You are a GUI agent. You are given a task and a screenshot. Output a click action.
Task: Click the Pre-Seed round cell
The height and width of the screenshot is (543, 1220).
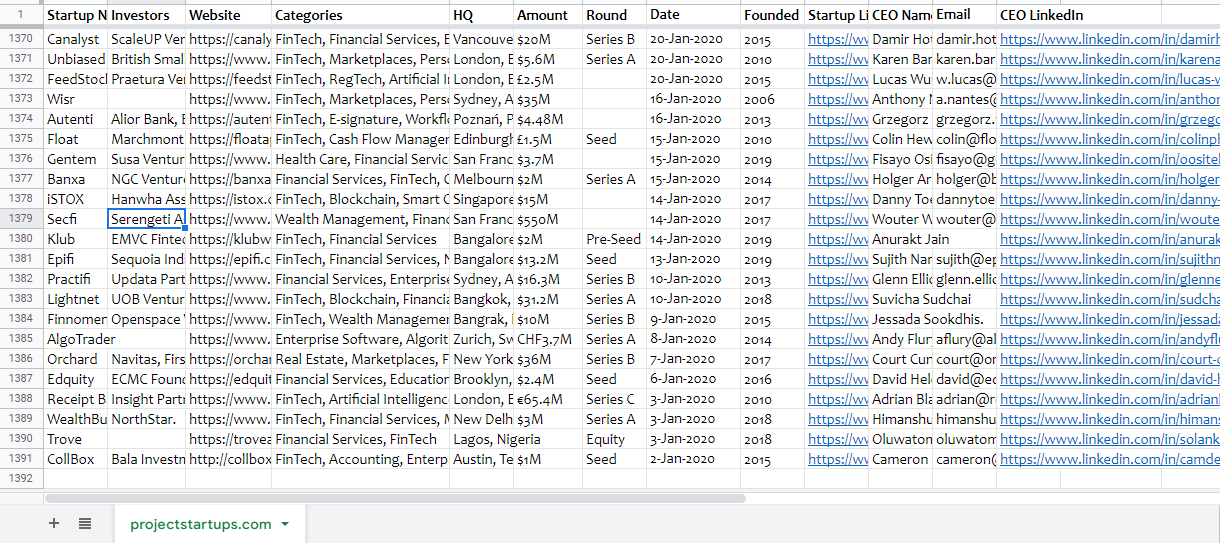pyautogui.click(x=614, y=239)
